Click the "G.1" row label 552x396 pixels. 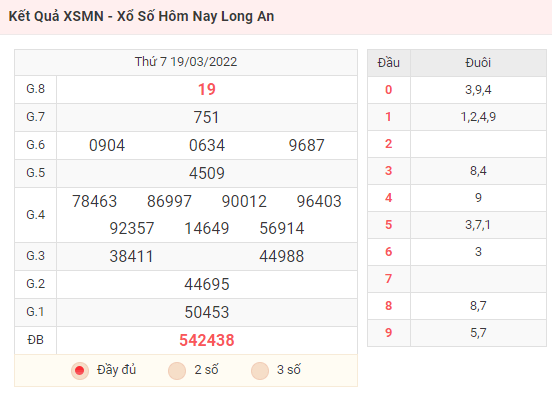point(36,312)
